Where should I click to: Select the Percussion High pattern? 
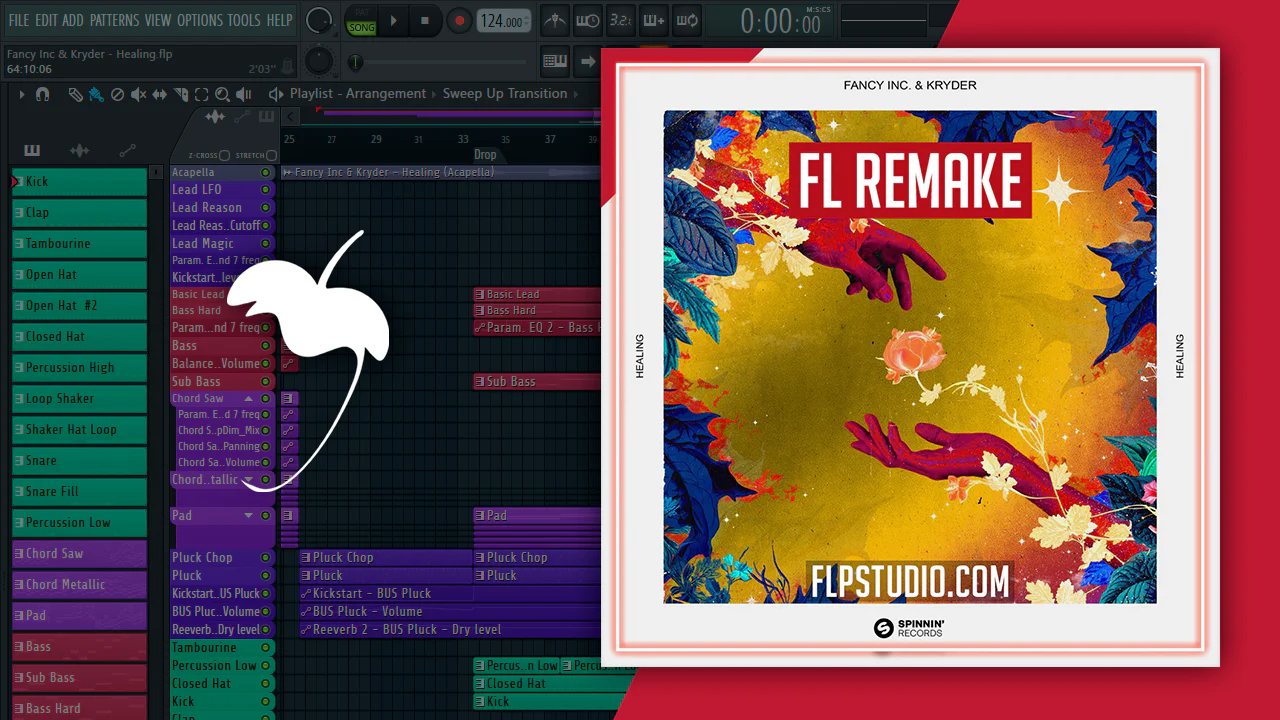pos(80,368)
